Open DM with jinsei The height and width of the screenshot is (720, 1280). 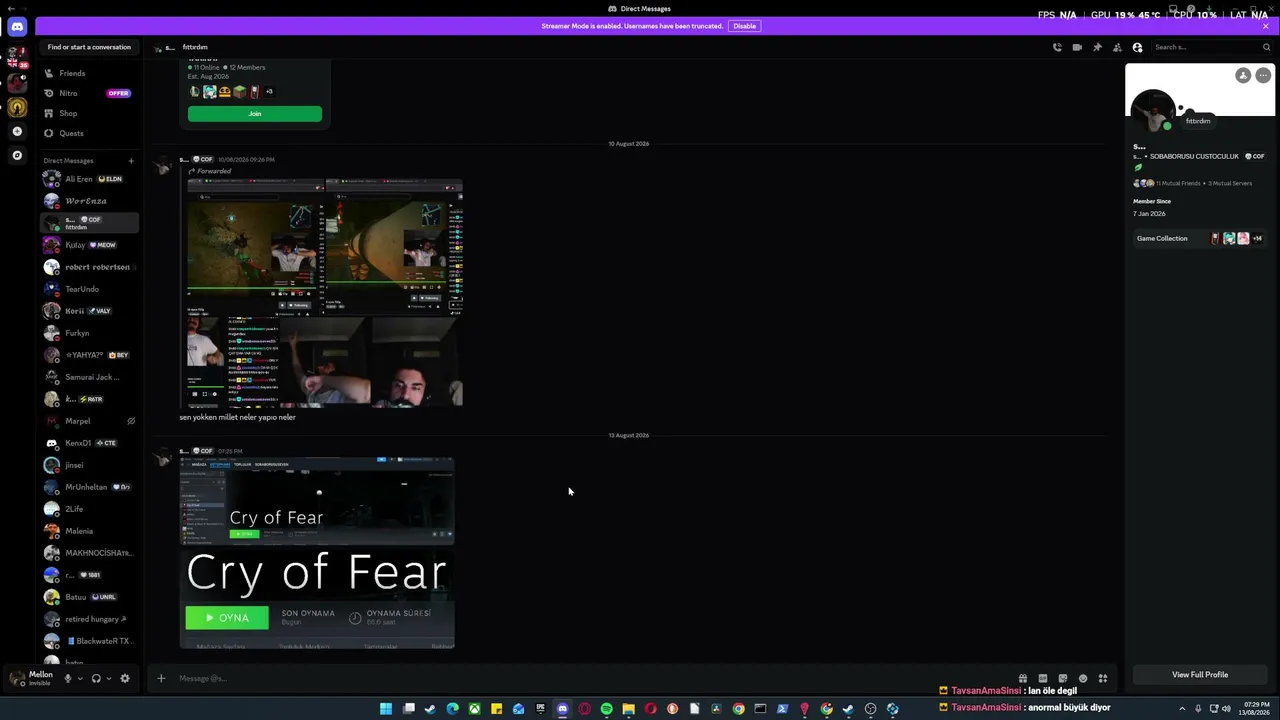[x=90, y=465]
